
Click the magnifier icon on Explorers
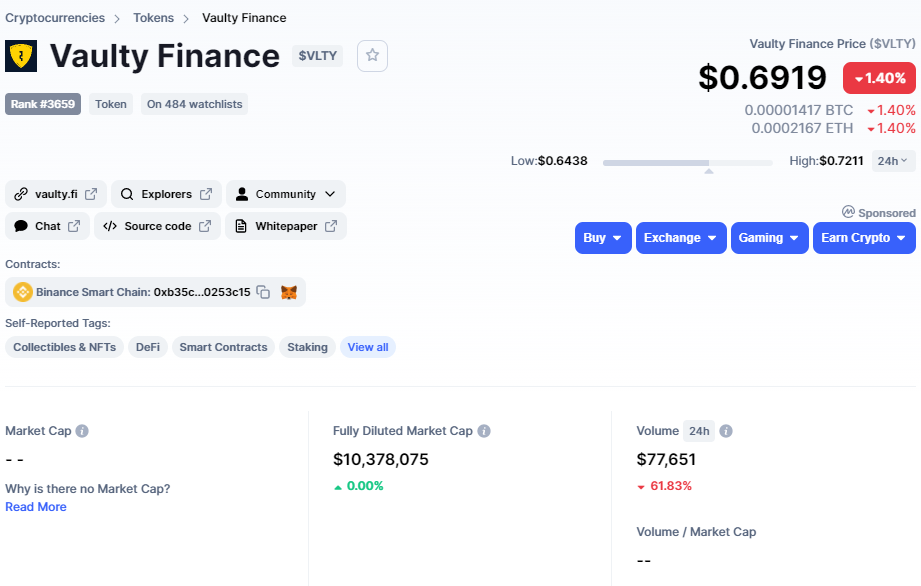pos(127,194)
